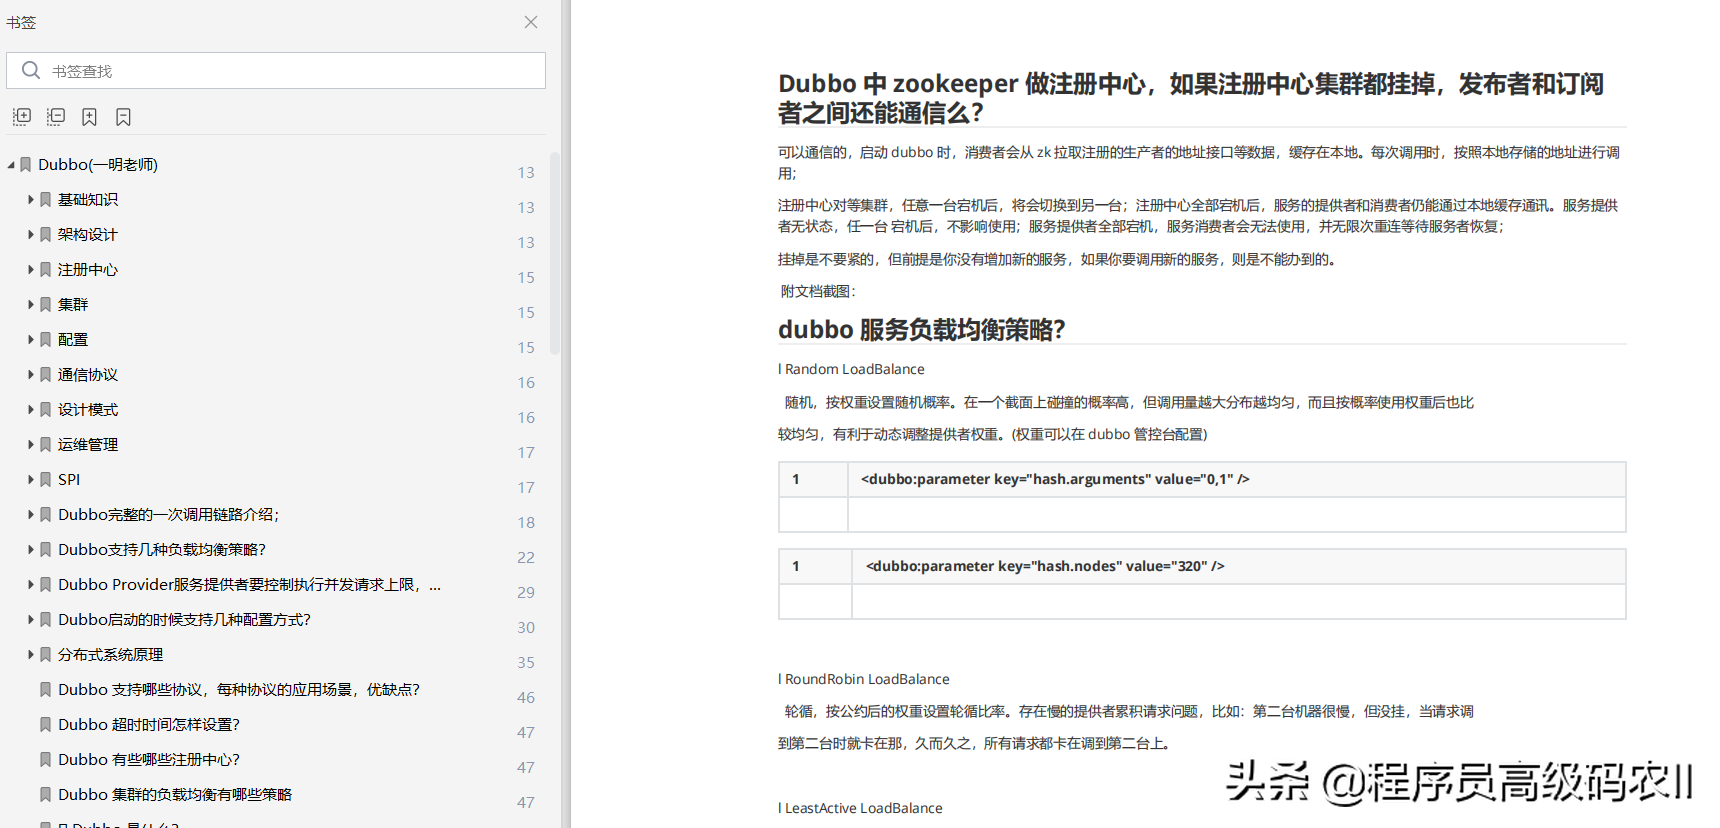The height and width of the screenshot is (828, 1720).
Task: Click page number 35 in bookmark list
Action: [x=526, y=663]
